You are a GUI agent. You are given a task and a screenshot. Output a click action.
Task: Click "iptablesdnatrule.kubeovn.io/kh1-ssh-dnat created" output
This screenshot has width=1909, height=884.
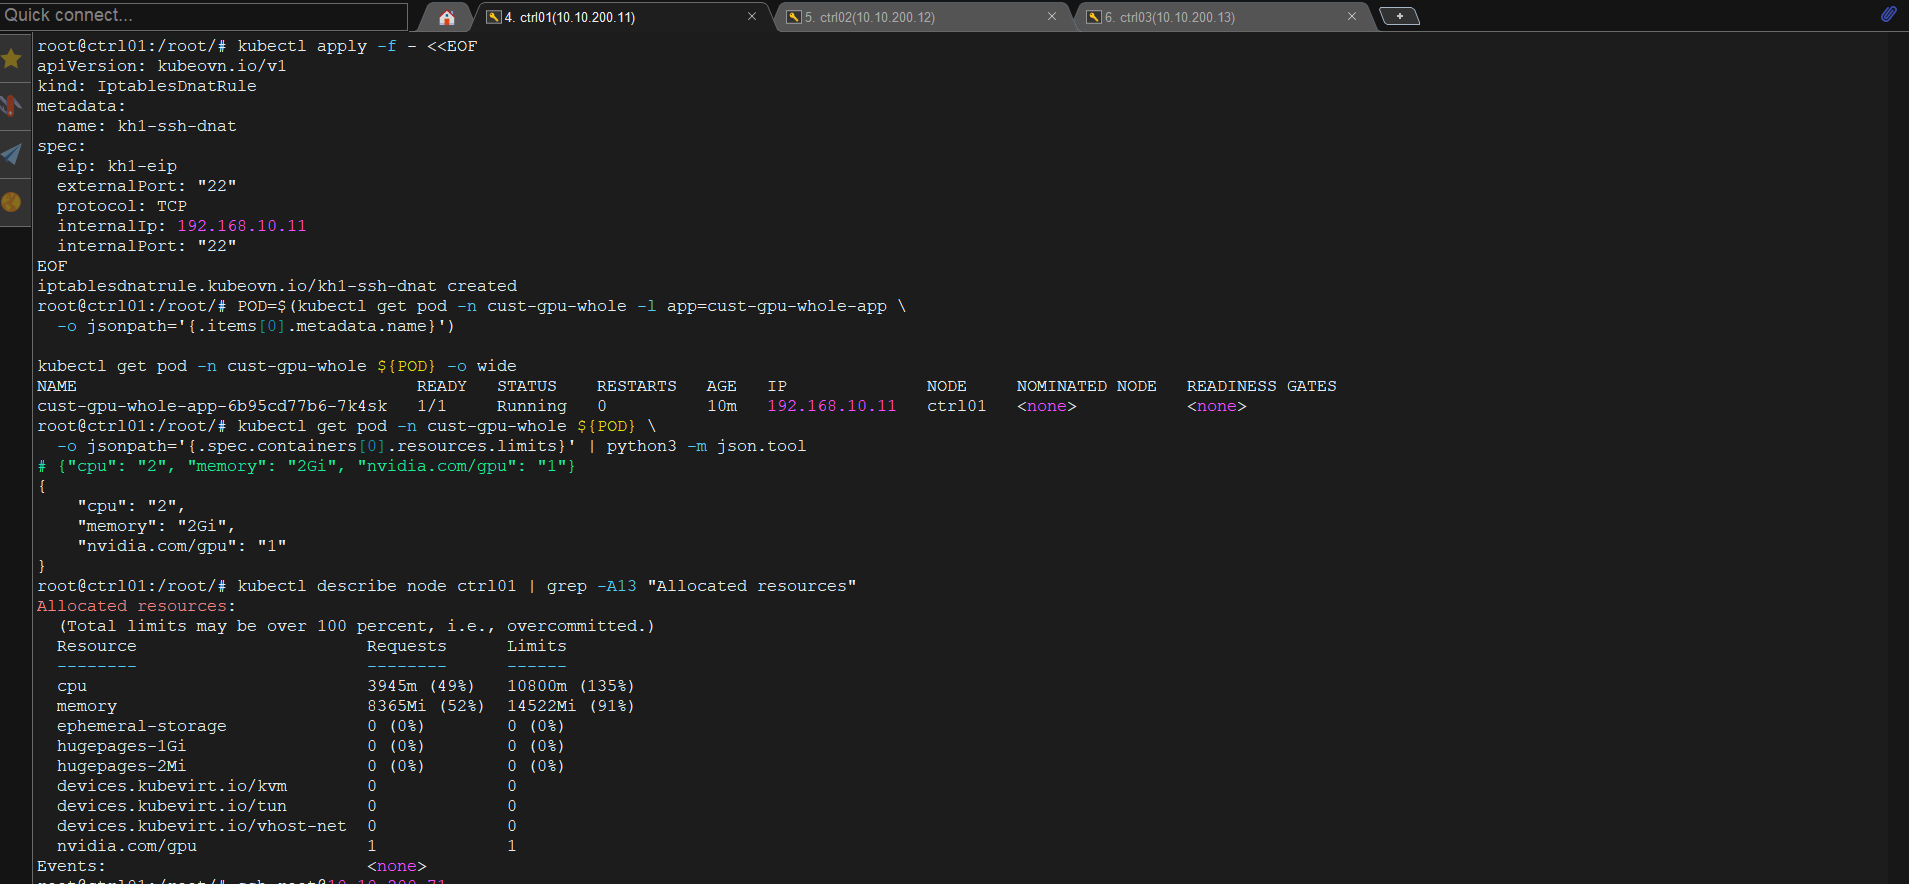(x=277, y=286)
